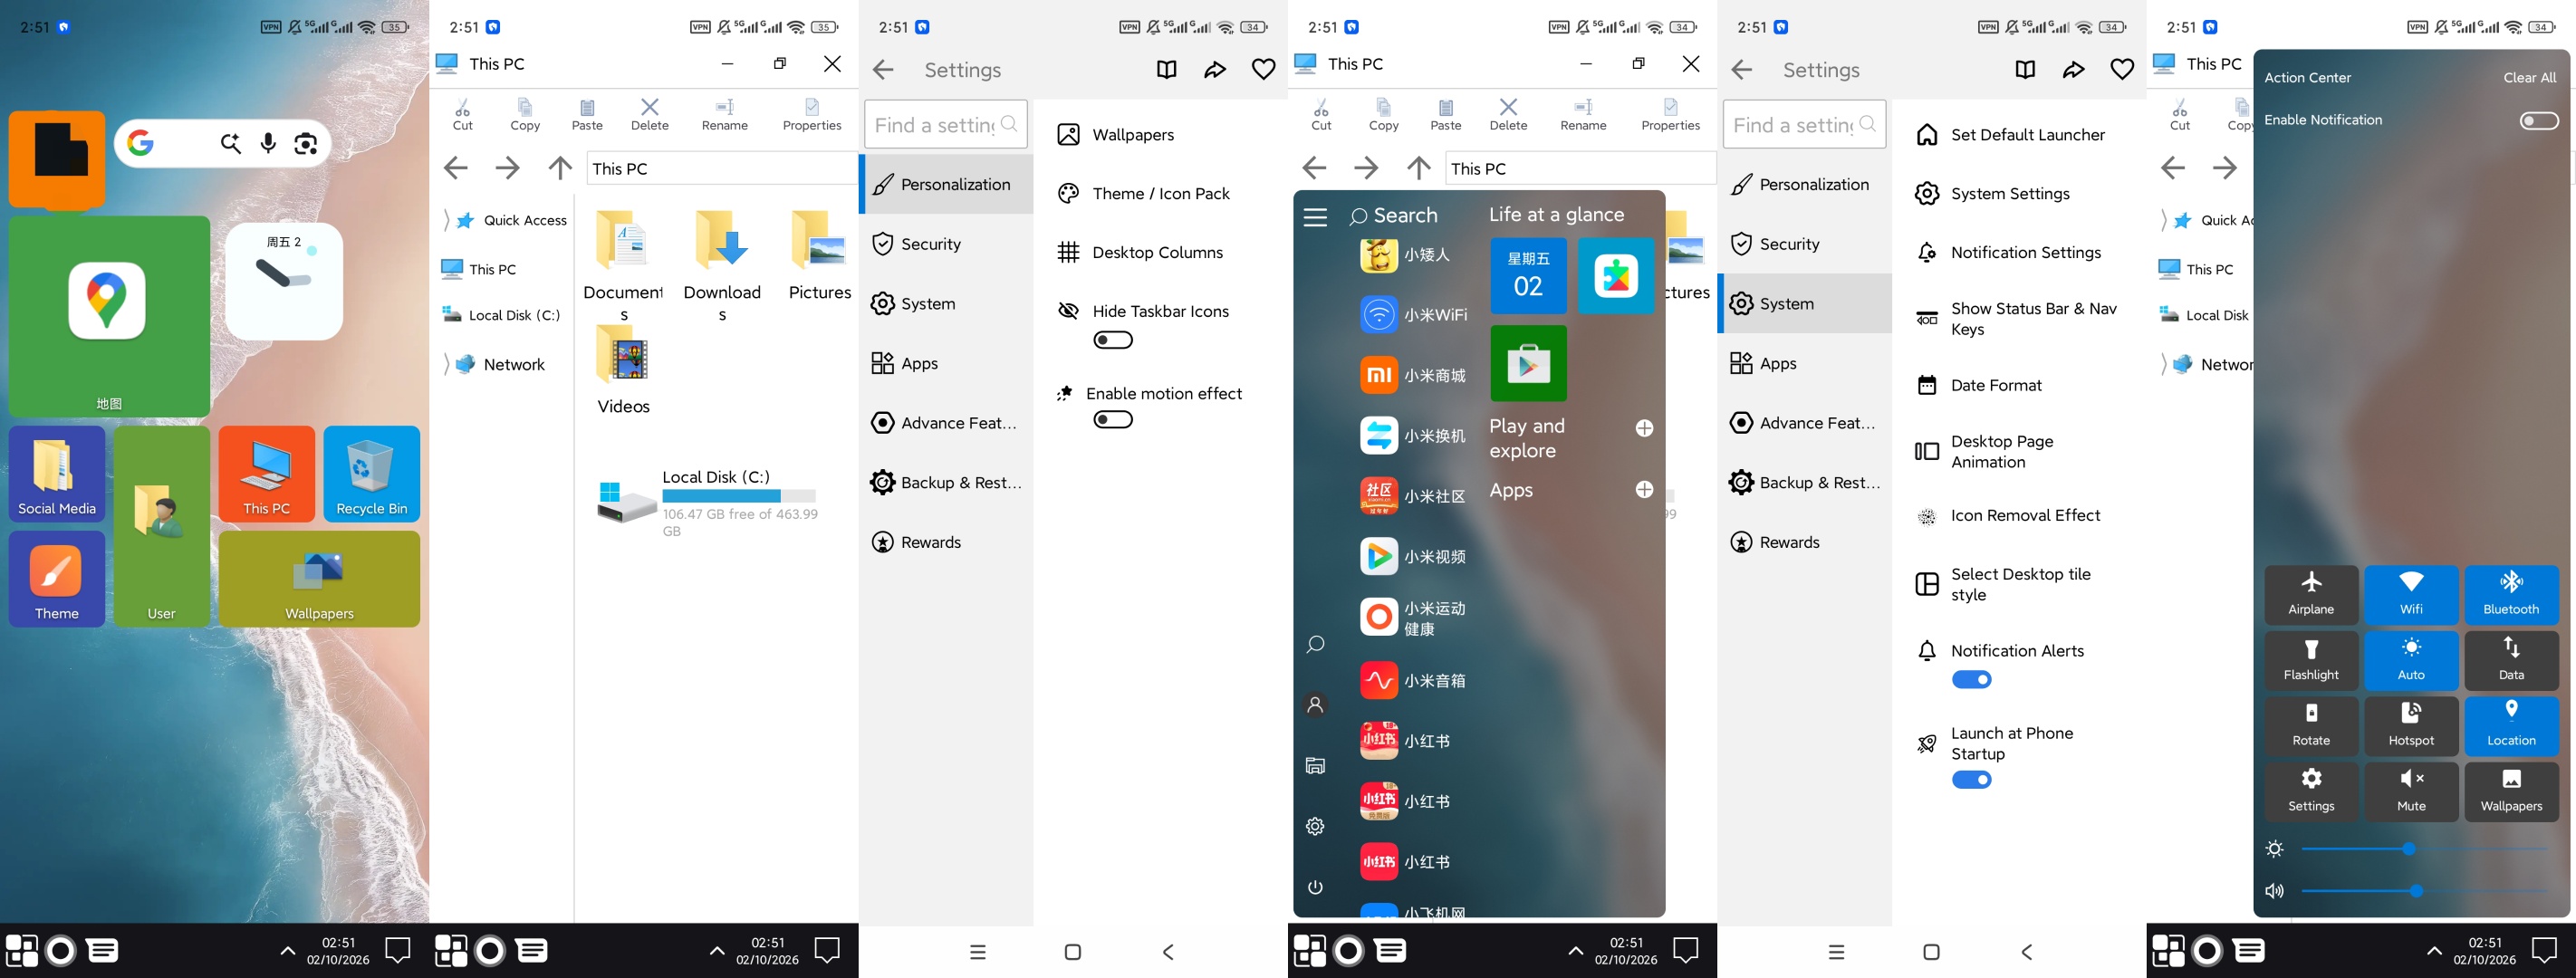Open the Videos folder in This PC
Viewport: 2576px width, 978px height.
pyautogui.click(x=623, y=372)
